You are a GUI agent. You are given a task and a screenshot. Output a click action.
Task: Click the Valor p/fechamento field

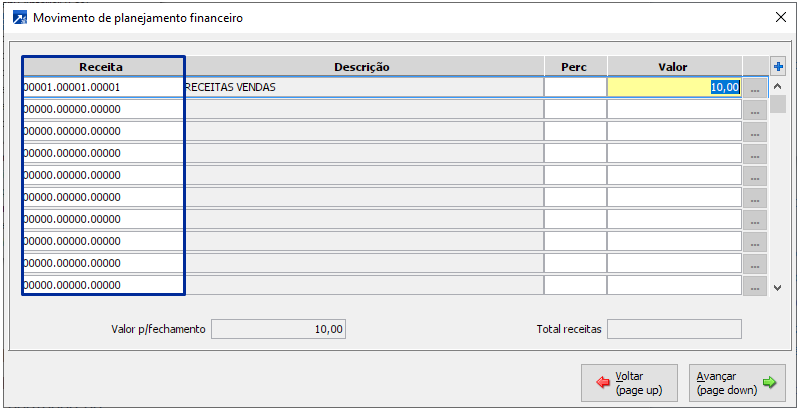point(279,329)
